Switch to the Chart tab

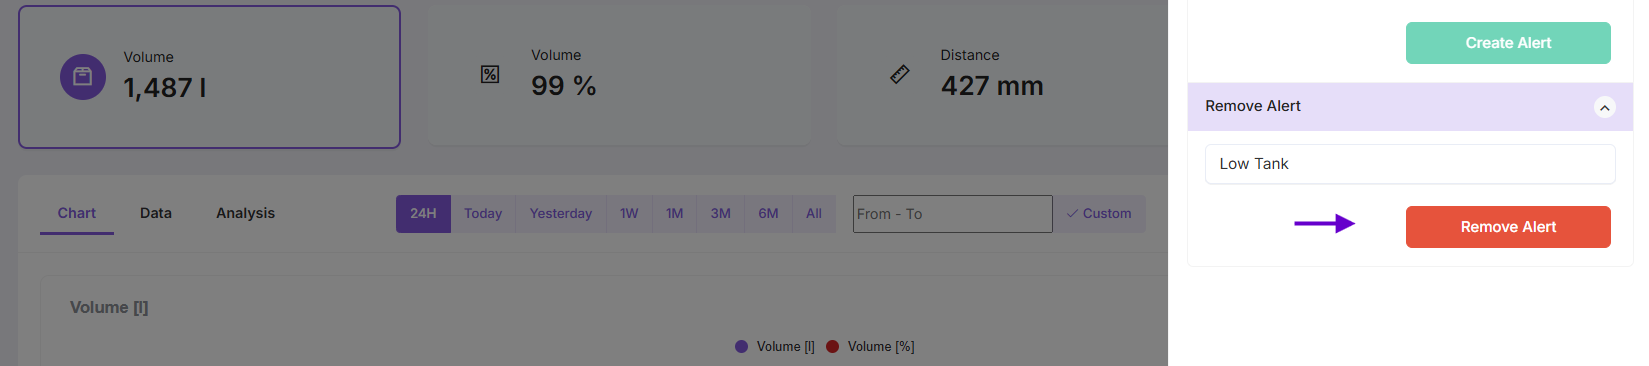(77, 213)
